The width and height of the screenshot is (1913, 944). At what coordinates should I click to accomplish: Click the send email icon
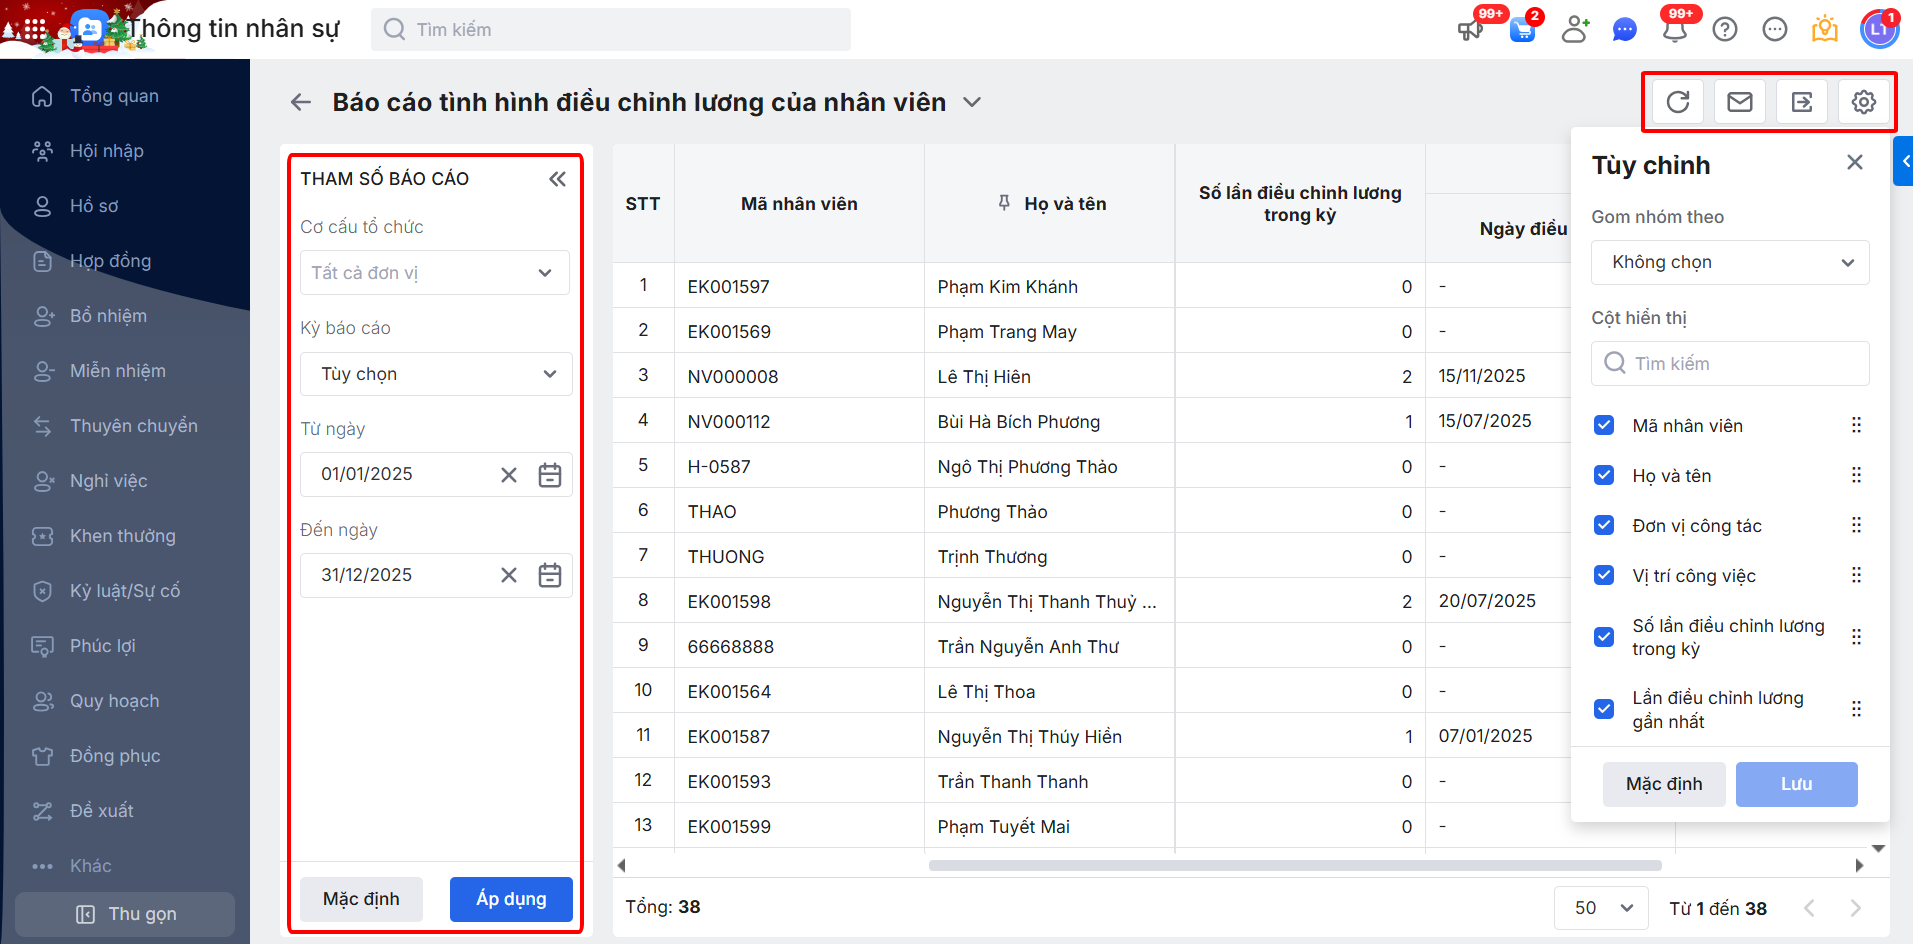click(1740, 102)
